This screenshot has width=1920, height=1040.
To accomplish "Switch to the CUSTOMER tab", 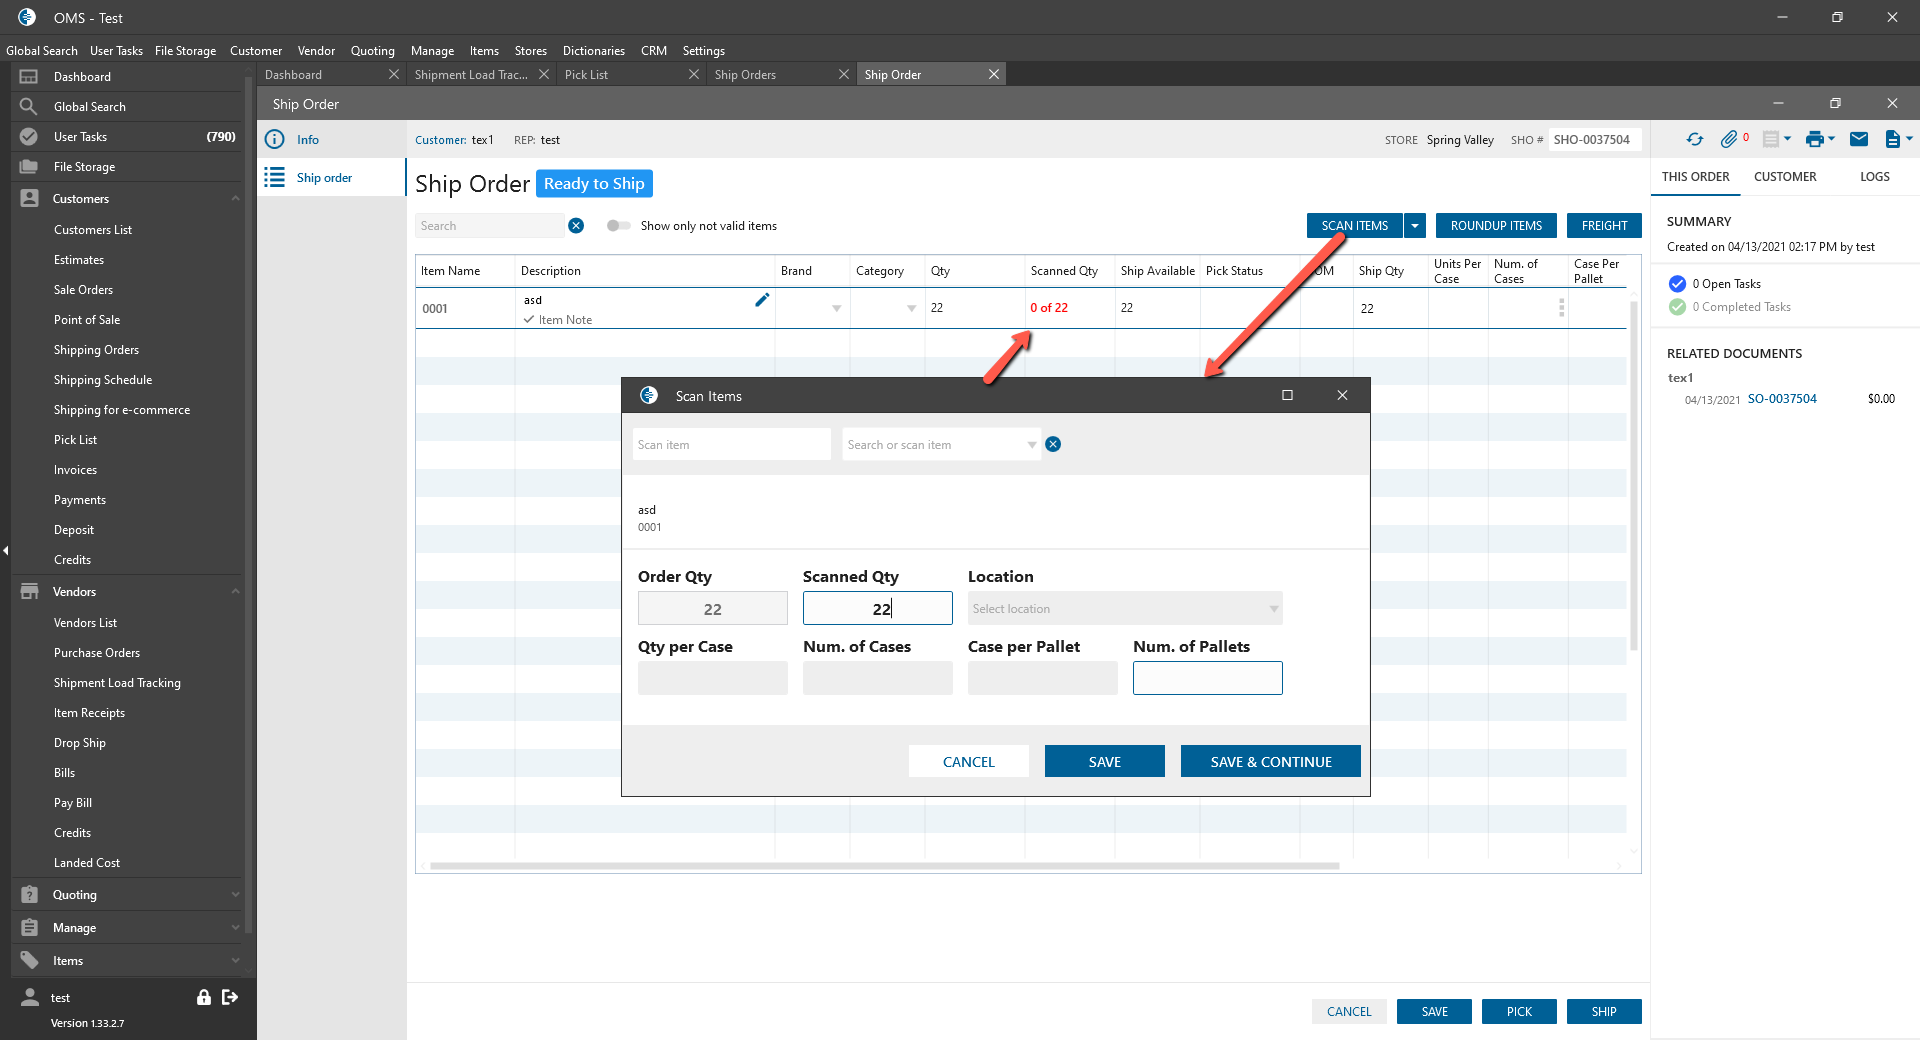I will tap(1785, 177).
